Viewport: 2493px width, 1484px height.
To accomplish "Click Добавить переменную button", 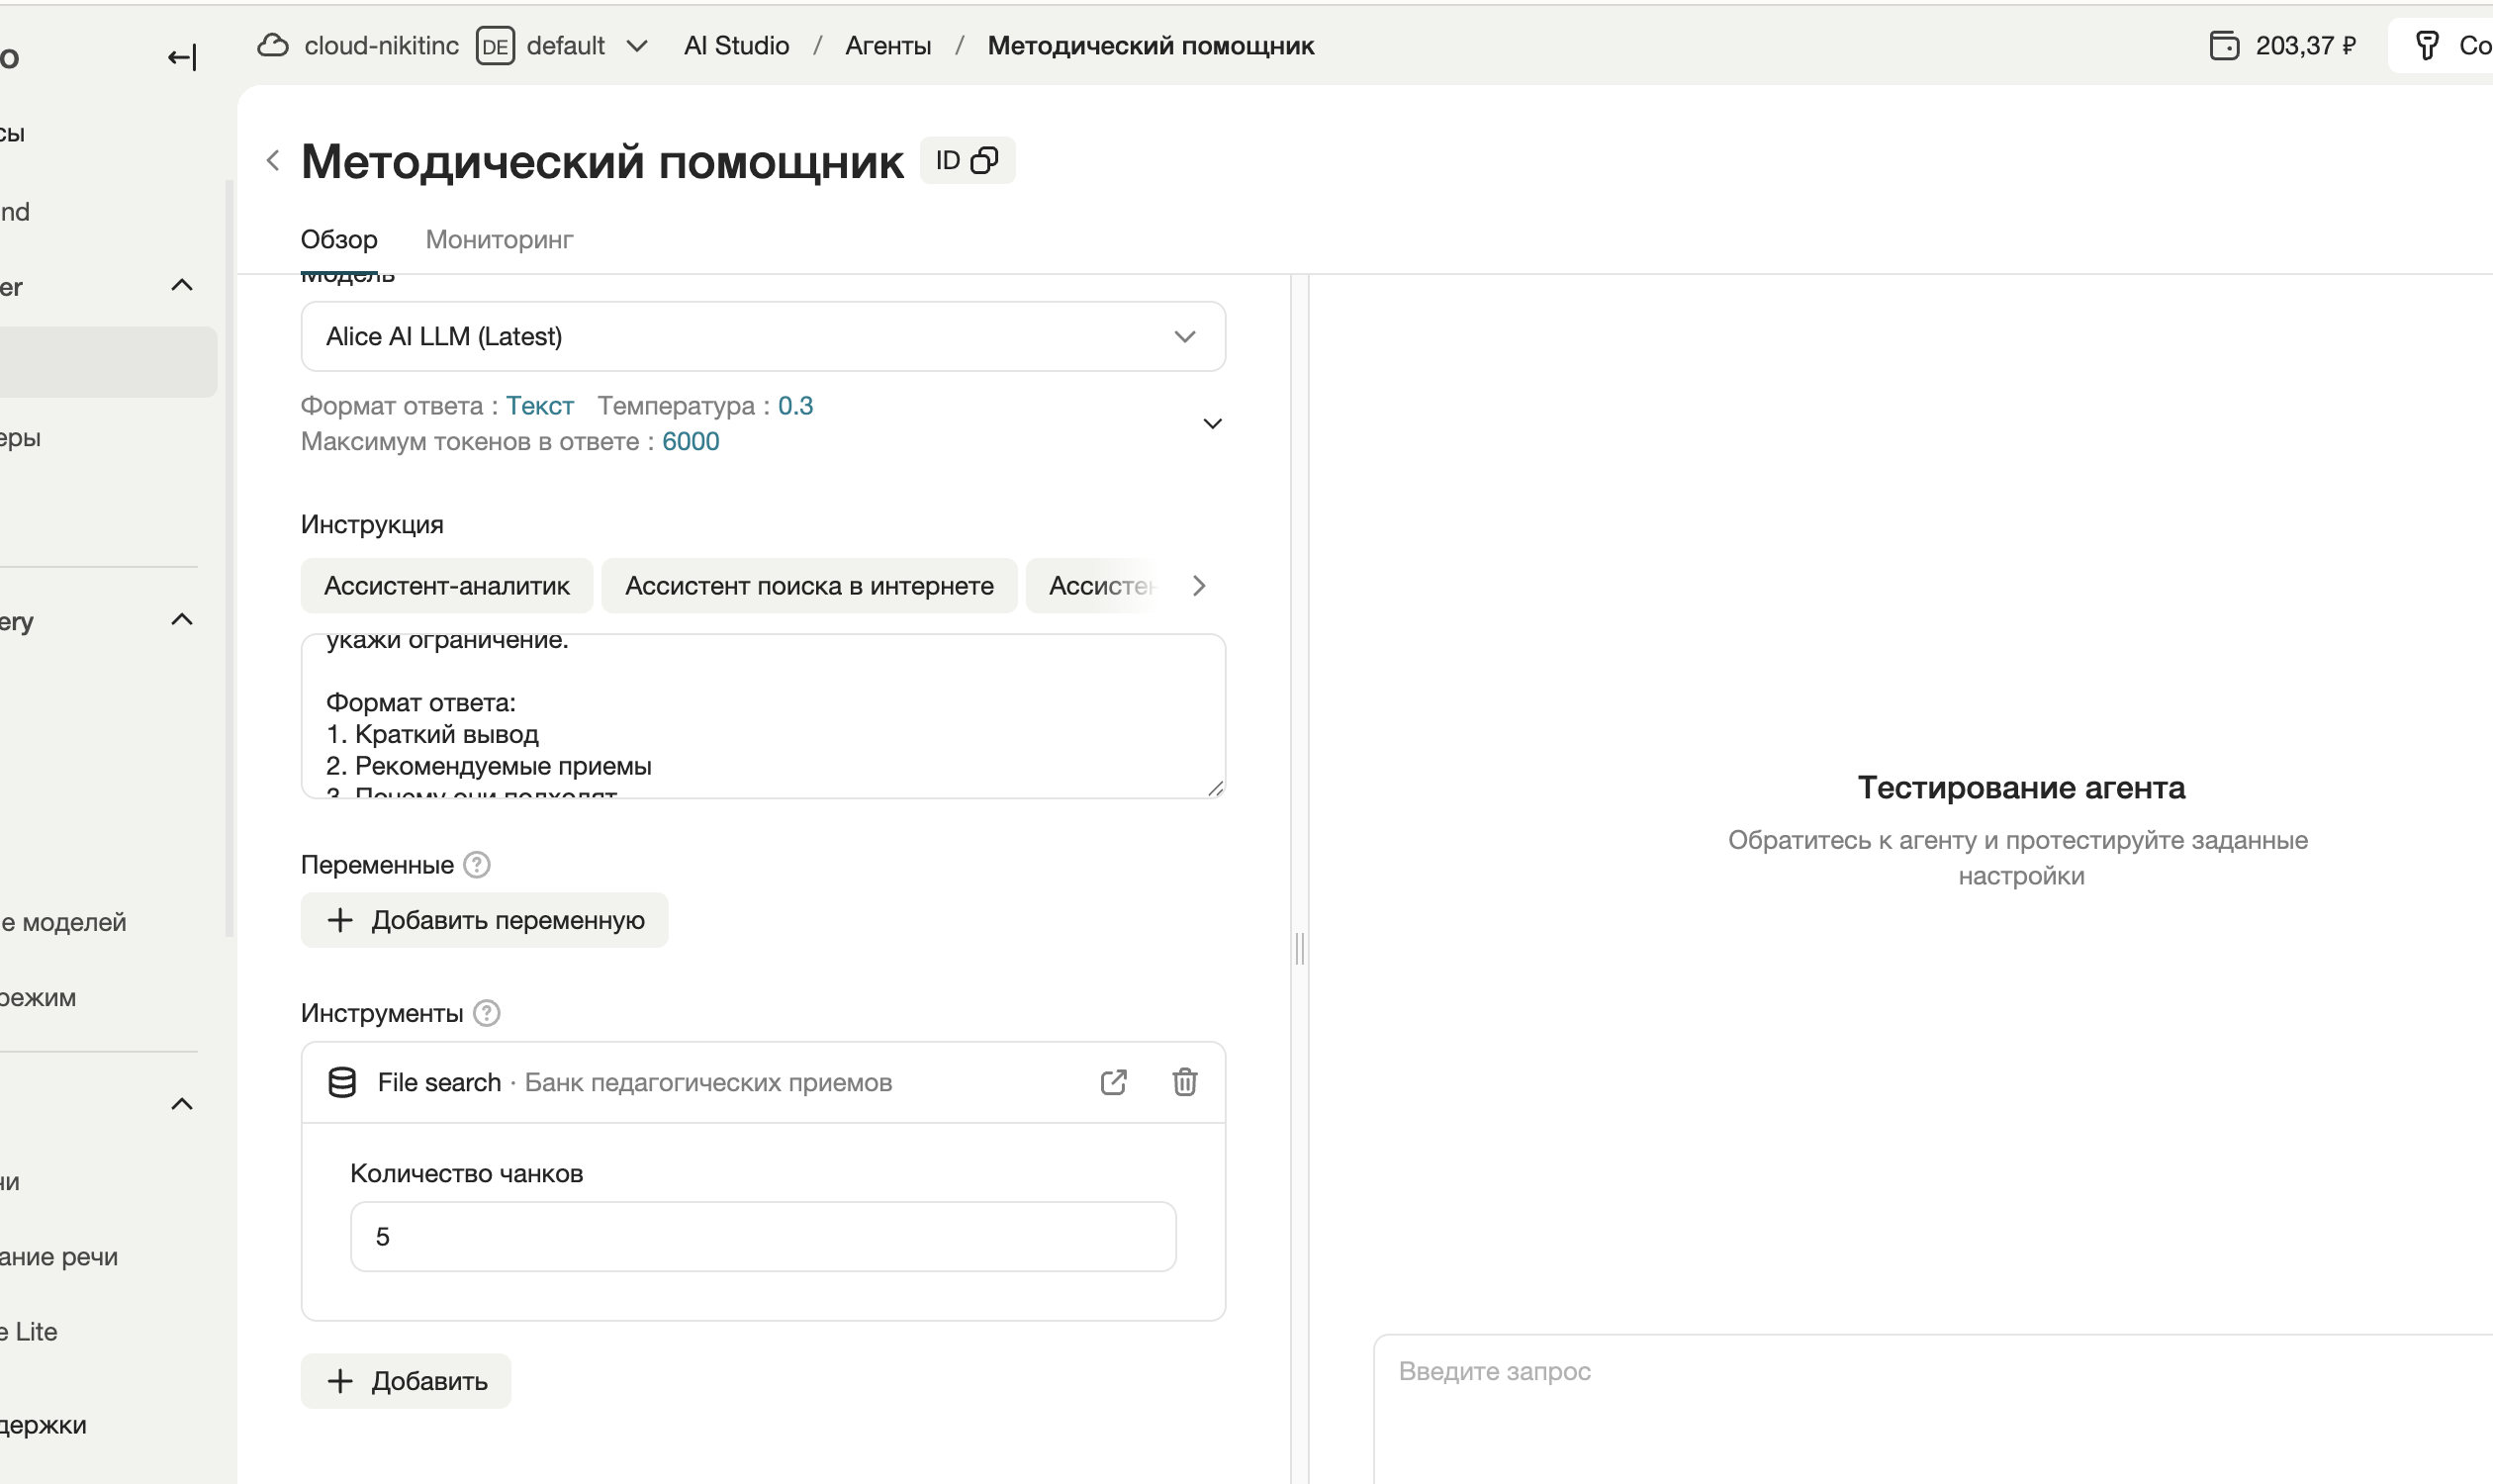I will point(485,920).
